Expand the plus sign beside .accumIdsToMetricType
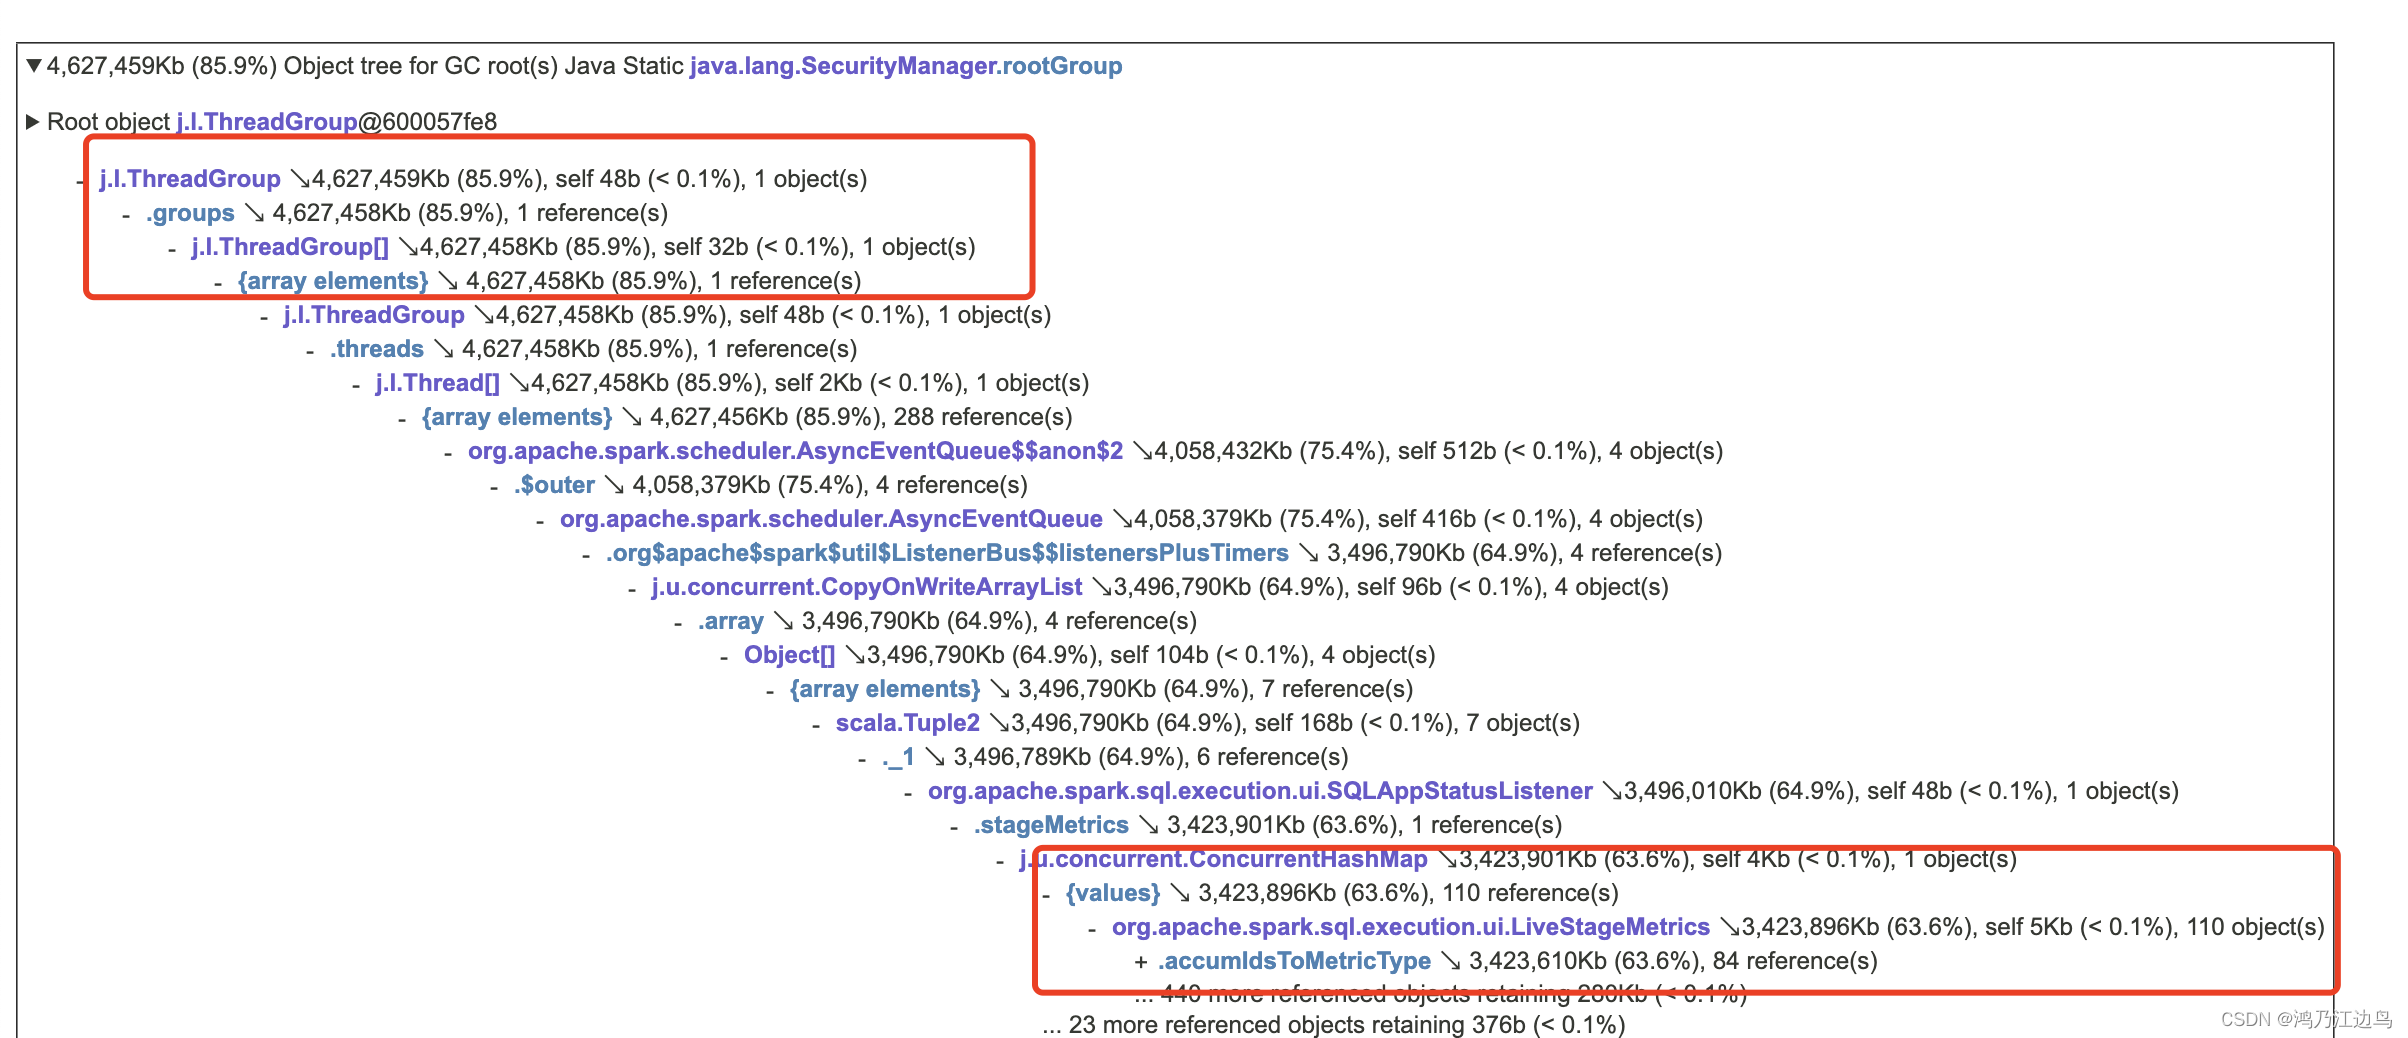2408x1038 pixels. coord(1141,962)
